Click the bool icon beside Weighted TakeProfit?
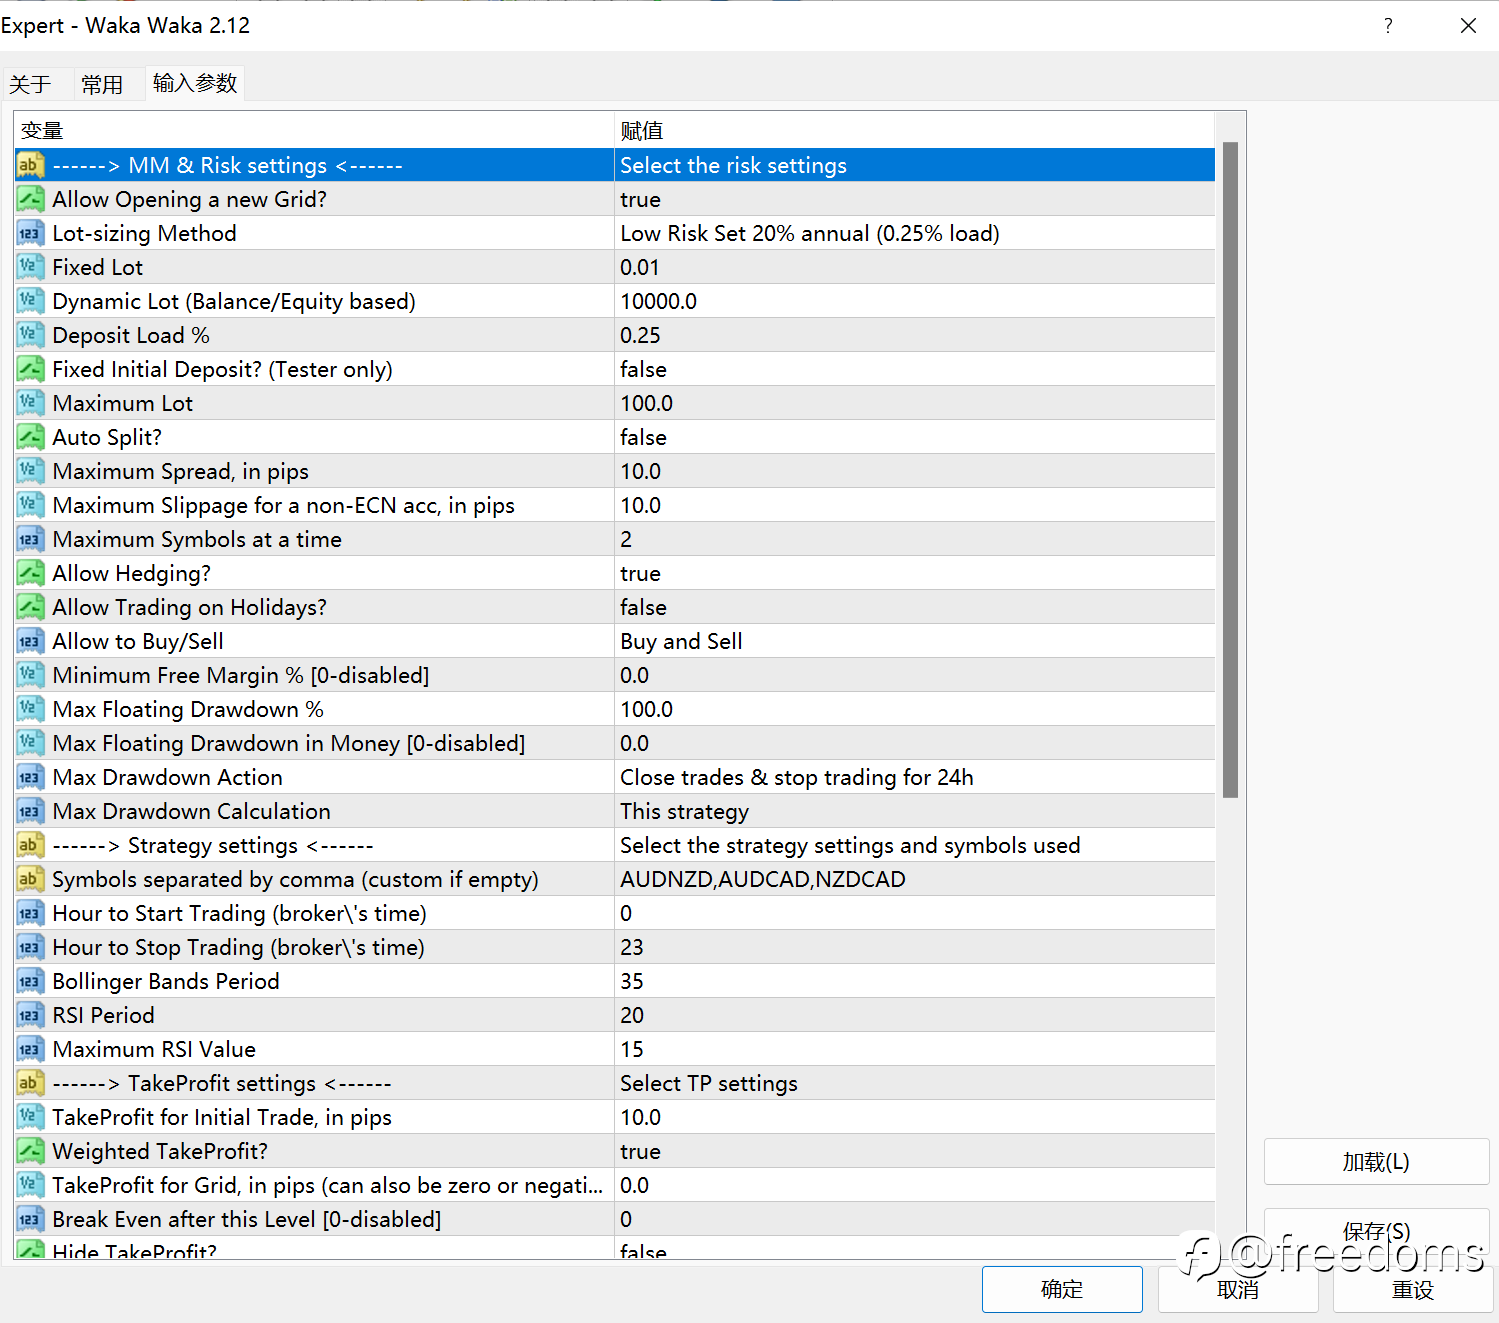The image size is (1499, 1323). pos(30,1151)
